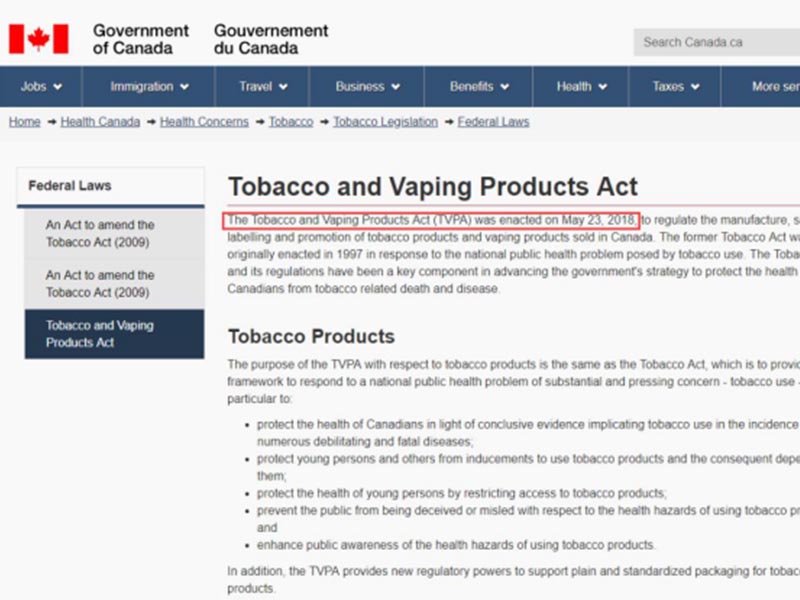The width and height of the screenshot is (800, 600).
Task: Open the Business dropdown menu
Action: point(365,87)
